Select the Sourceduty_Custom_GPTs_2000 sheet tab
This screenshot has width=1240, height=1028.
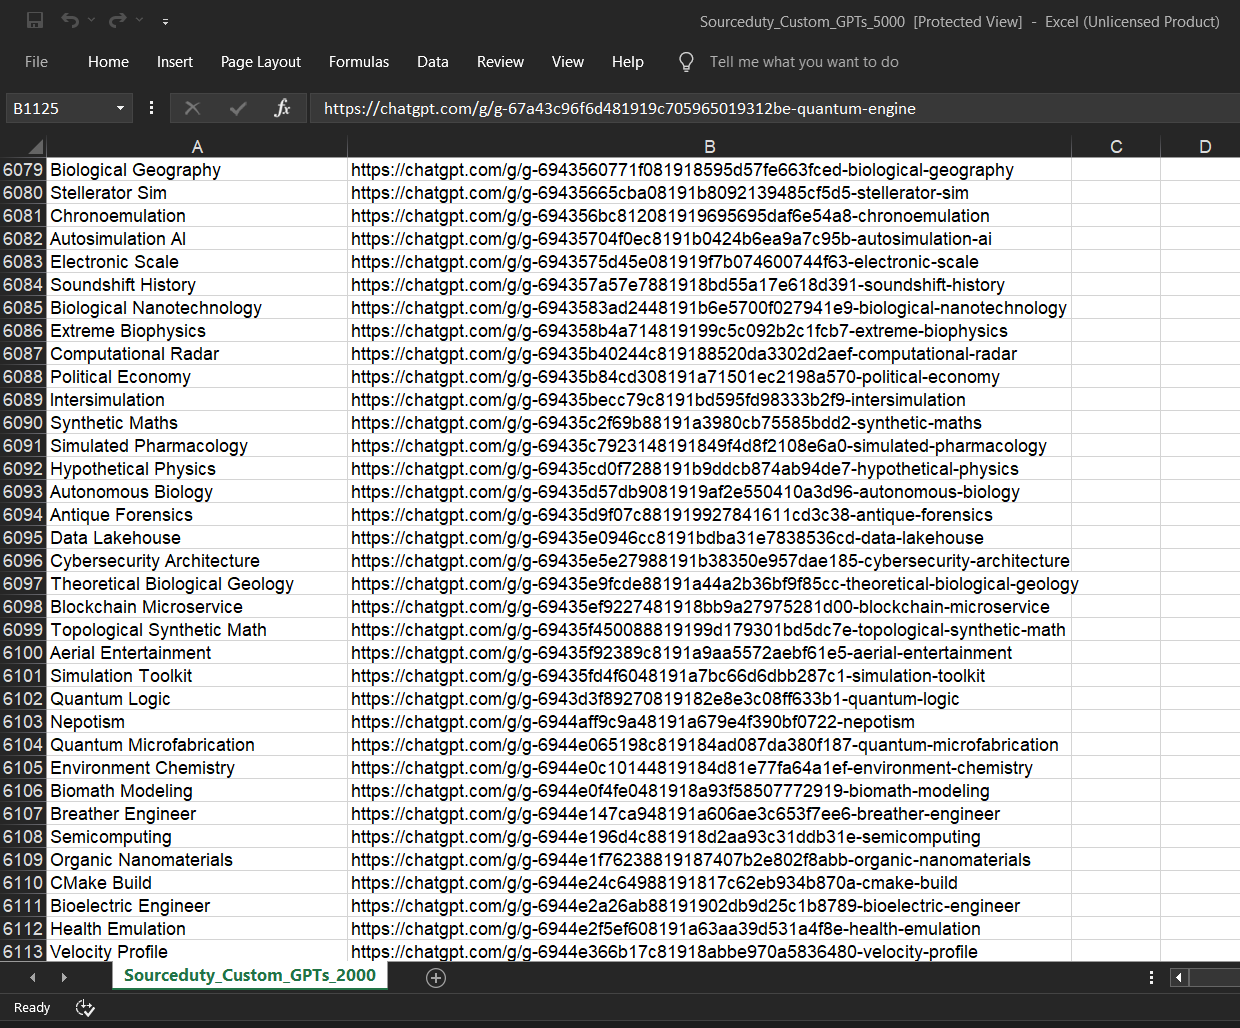[x=250, y=975]
